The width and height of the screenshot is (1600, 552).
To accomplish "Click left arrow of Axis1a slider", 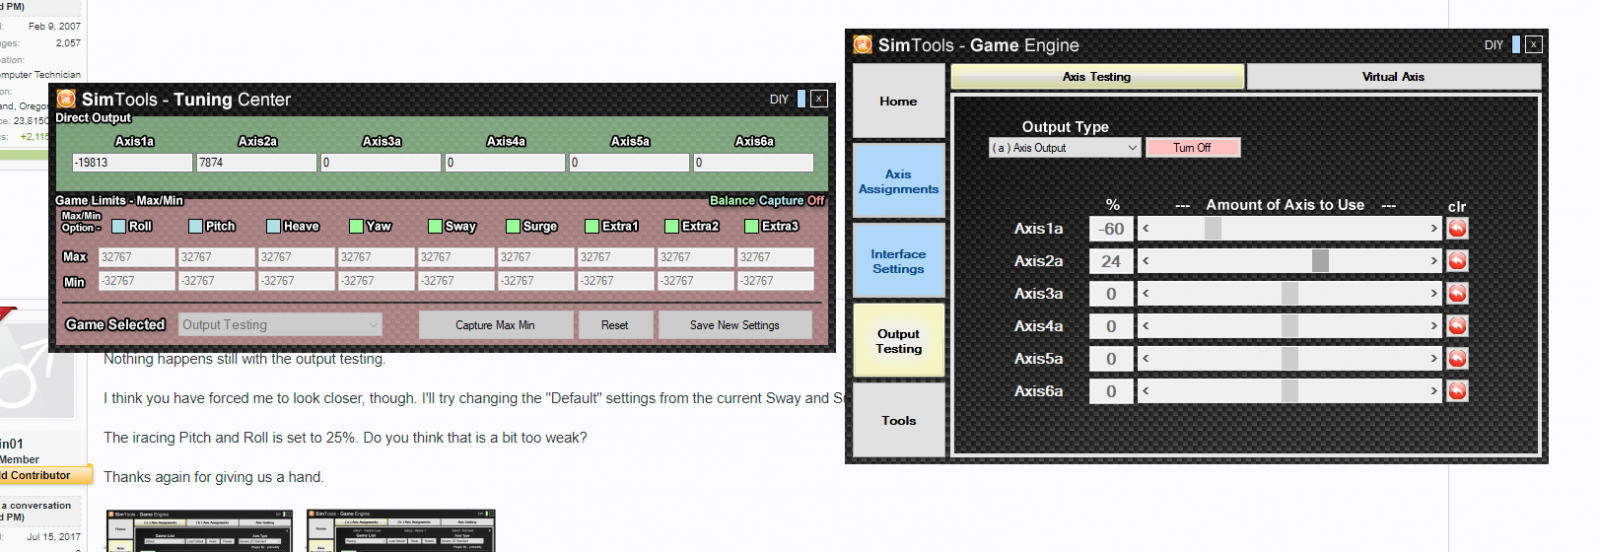I will click(1146, 228).
